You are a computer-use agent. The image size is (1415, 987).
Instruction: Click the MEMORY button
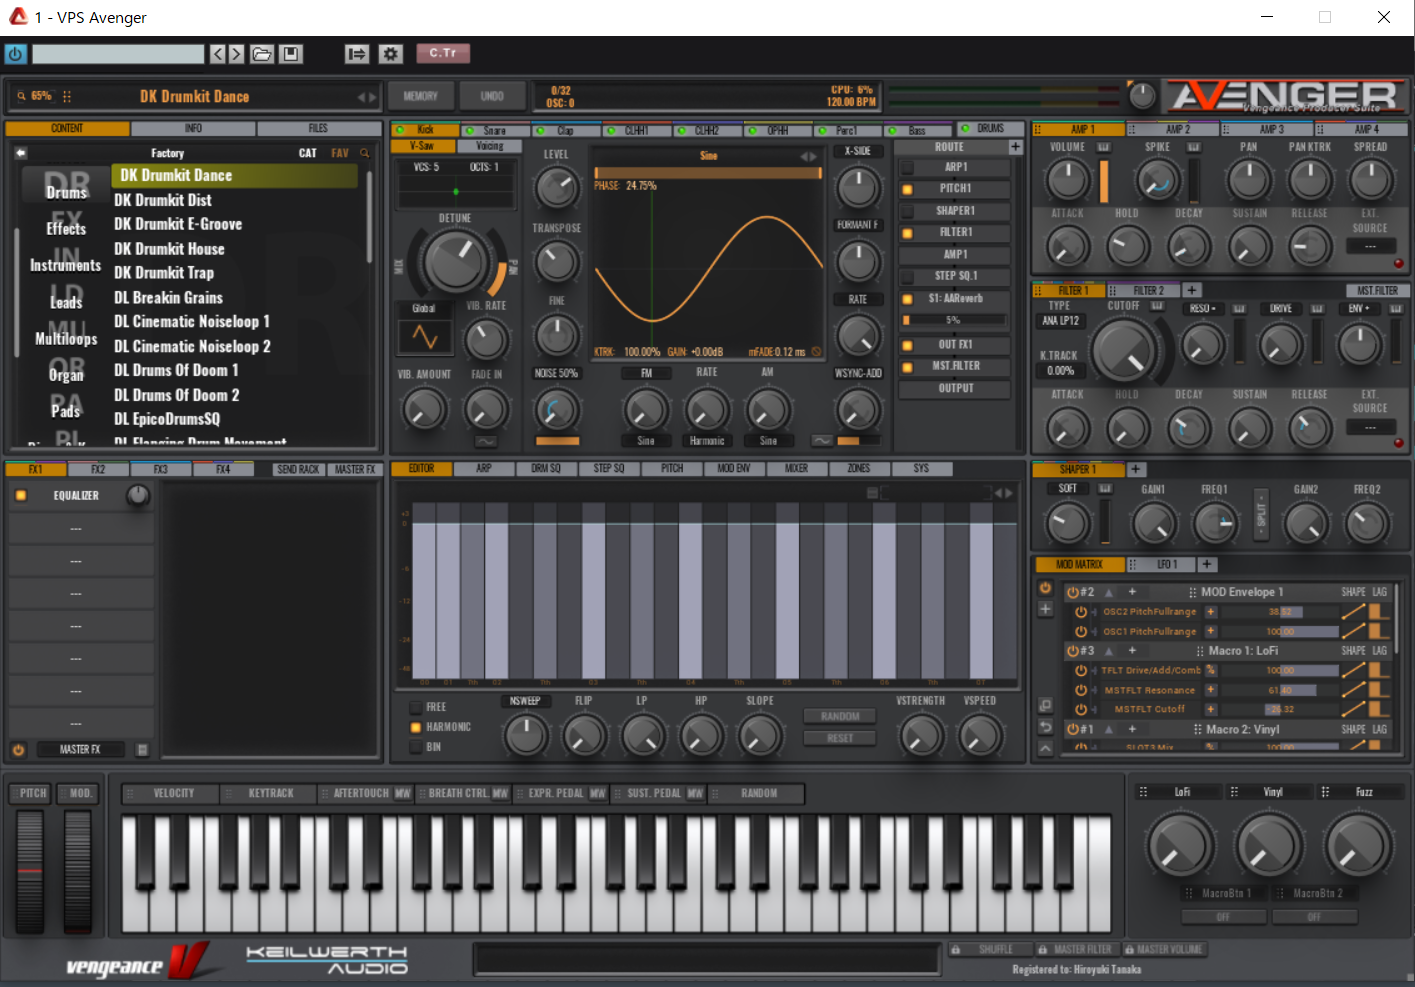(421, 96)
